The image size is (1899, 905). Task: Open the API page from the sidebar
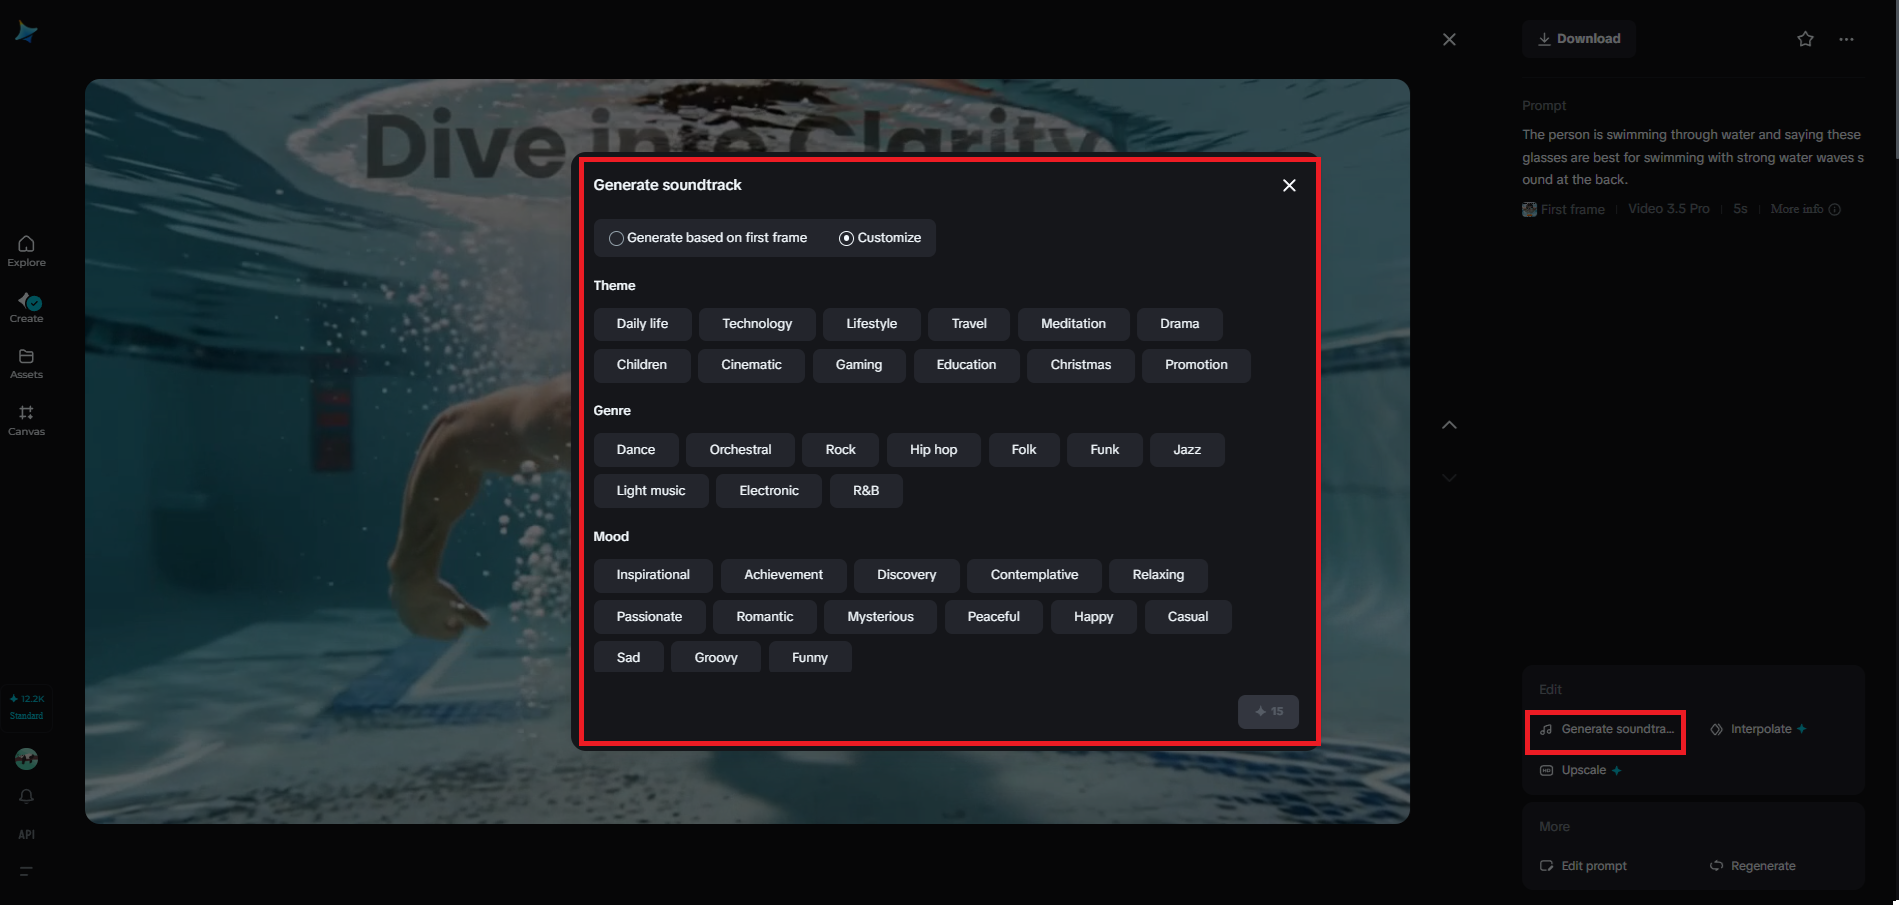tap(26, 833)
